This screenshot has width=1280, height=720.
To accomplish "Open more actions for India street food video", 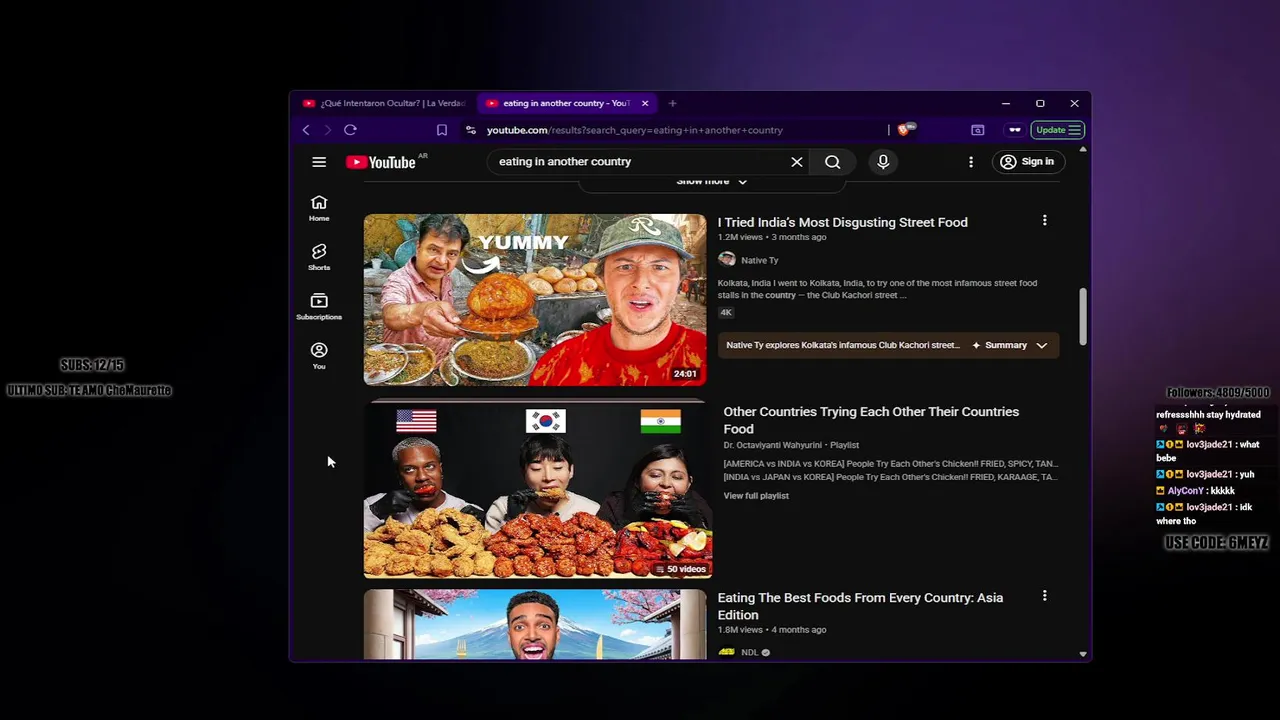I will (x=1045, y=220).
